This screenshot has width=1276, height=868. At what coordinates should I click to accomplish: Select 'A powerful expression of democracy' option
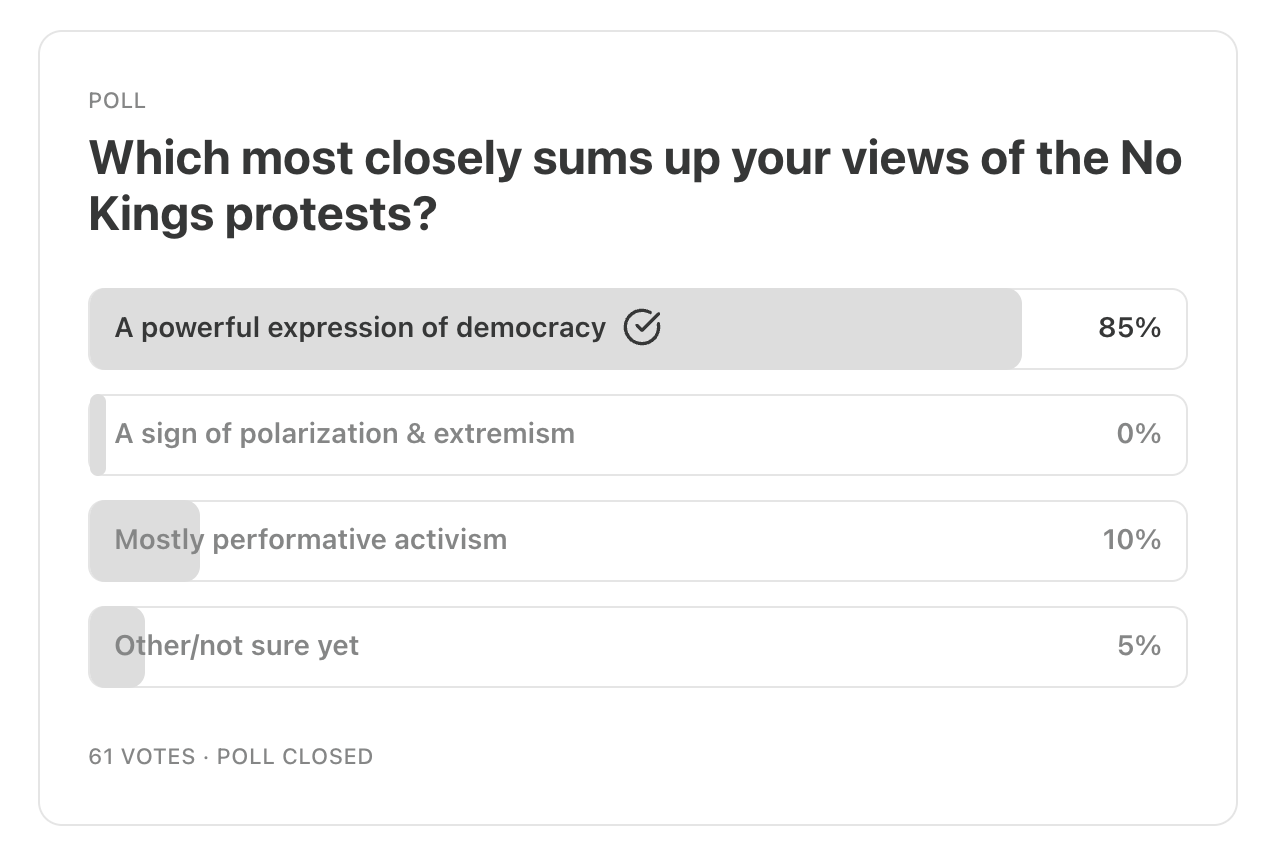638,329
